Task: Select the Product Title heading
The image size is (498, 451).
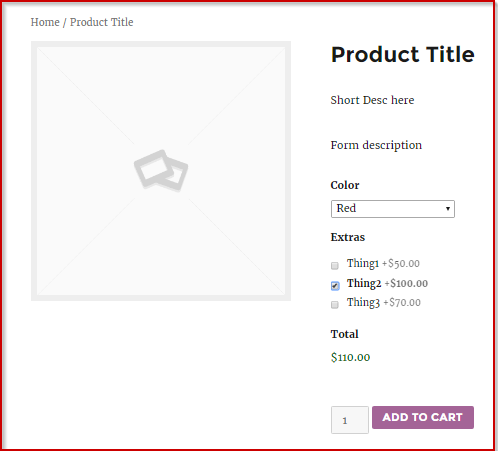Action: click(x=403, y=54)
